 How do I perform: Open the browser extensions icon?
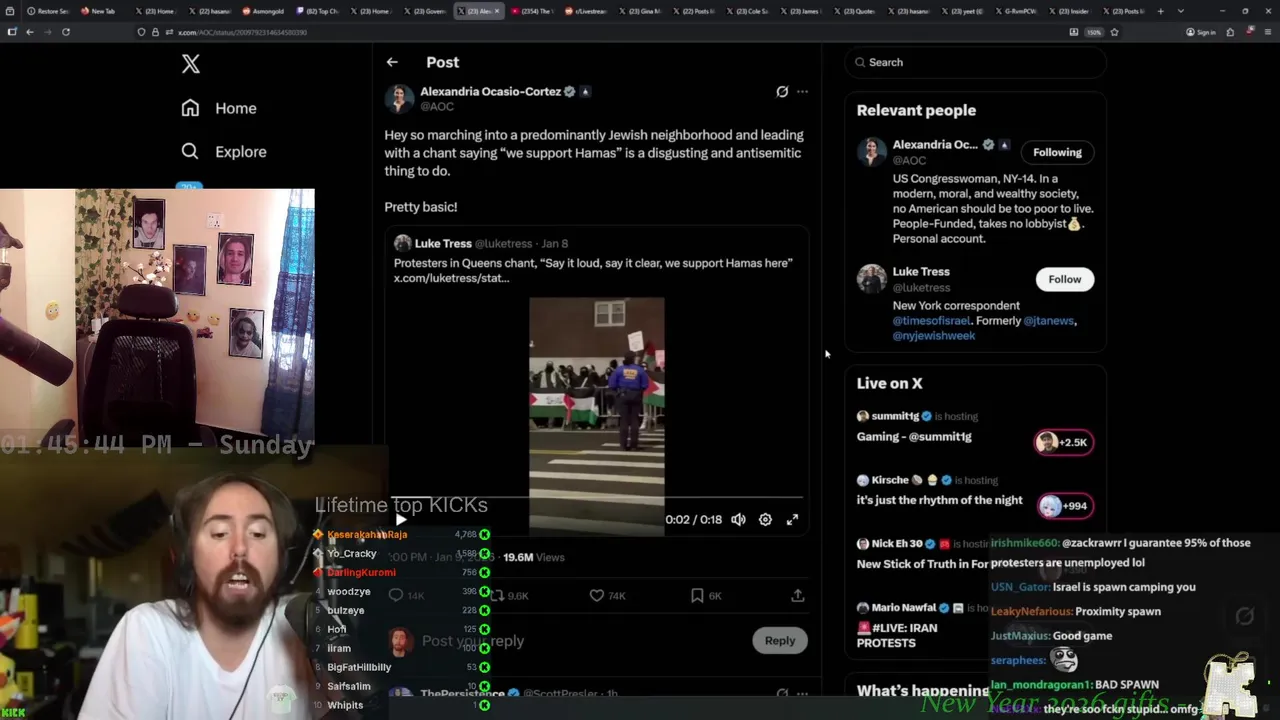click(1230, 32)
